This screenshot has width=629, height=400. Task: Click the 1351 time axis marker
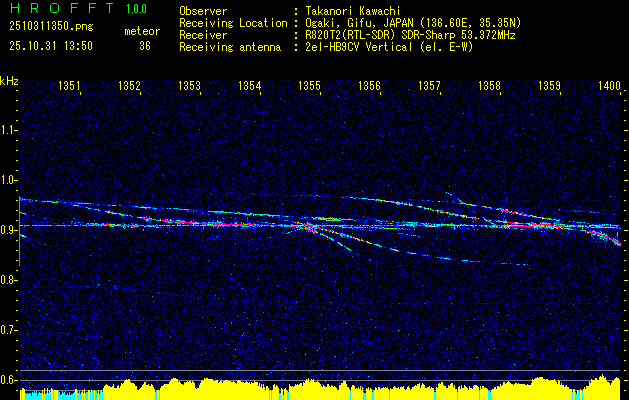pos(69,85)
